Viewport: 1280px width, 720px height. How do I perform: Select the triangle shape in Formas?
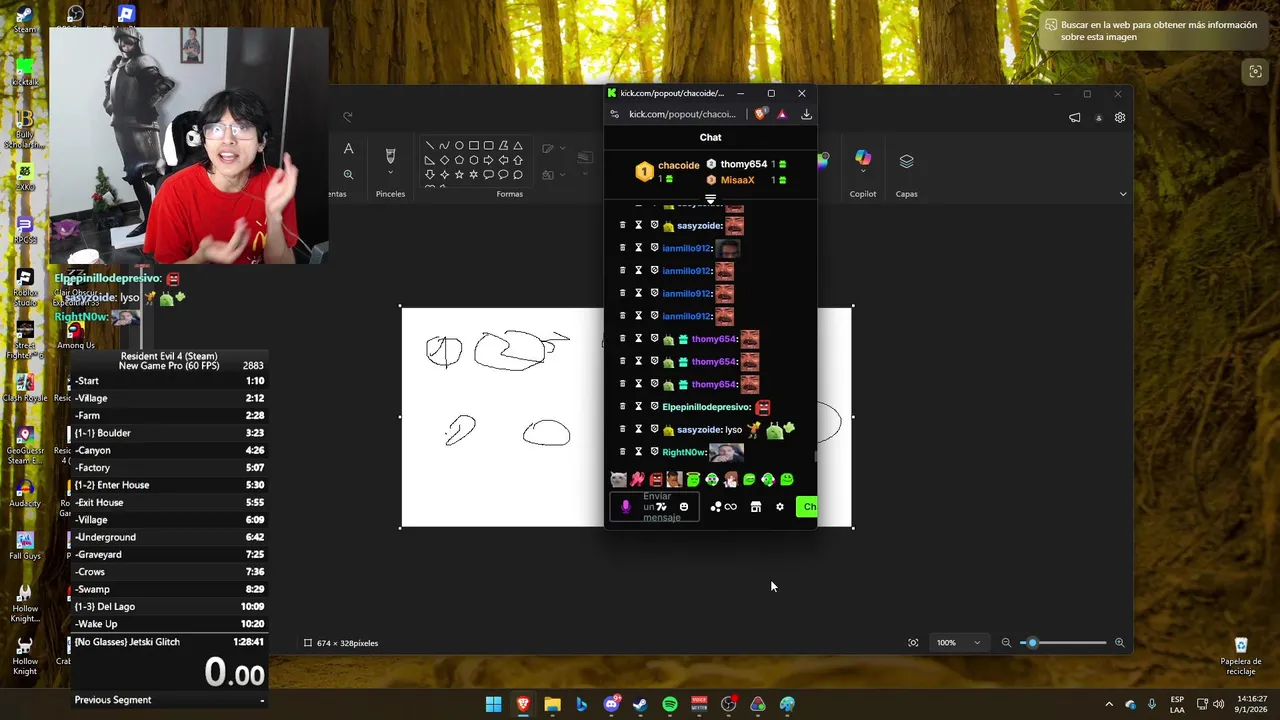[517, 146]
